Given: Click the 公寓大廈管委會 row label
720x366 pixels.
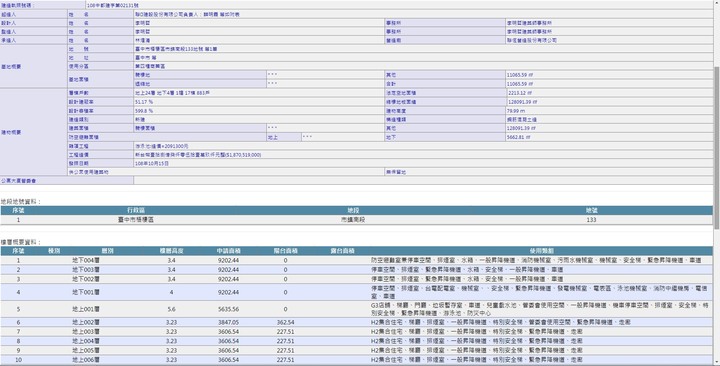Looking at the screenshot, I should coord(18,181).
